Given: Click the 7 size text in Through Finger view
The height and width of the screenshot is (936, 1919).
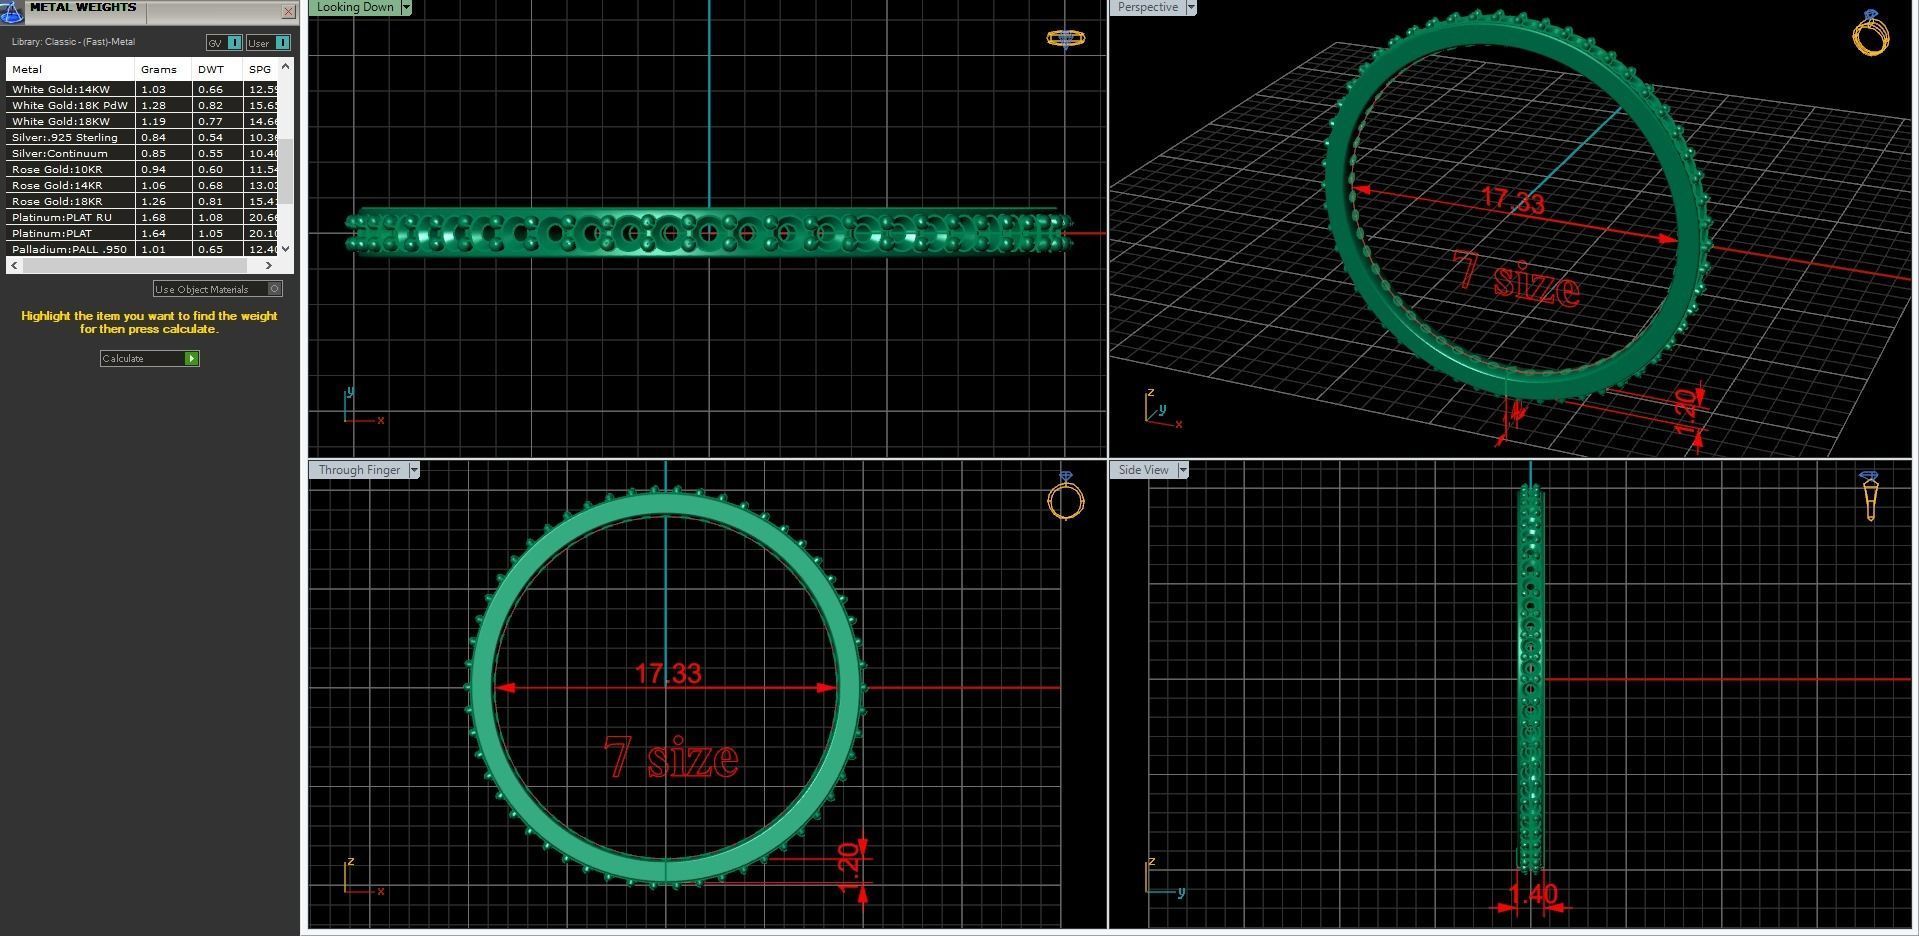Looking at the screenshot, I should tap(671, 757).
